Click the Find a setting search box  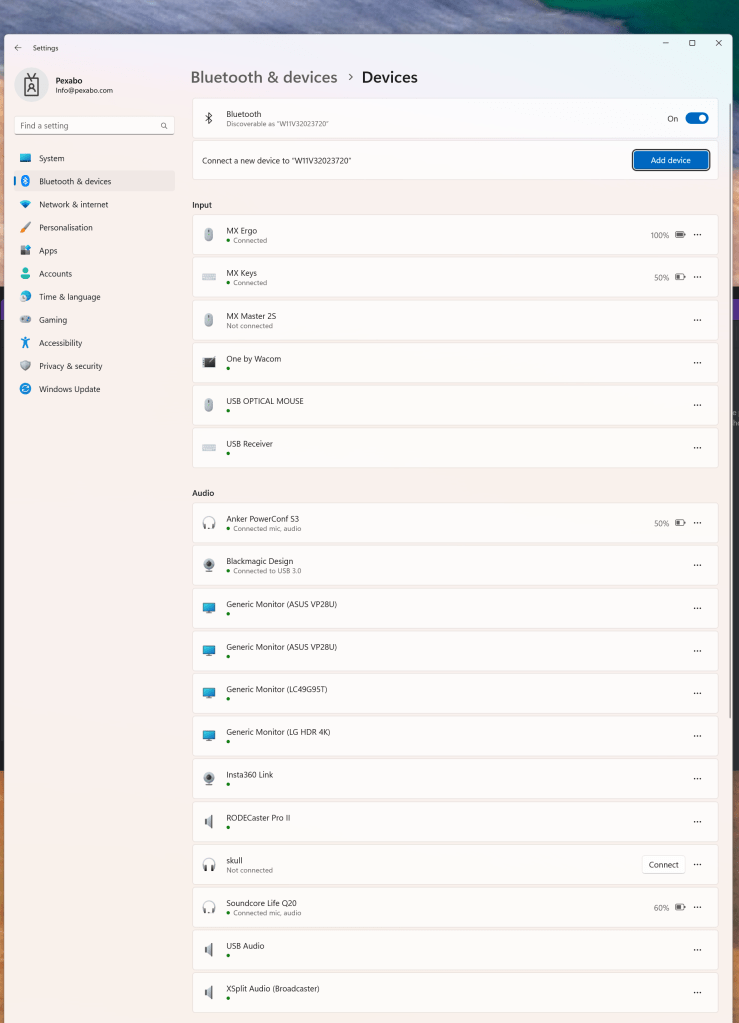tap(94, 125)
